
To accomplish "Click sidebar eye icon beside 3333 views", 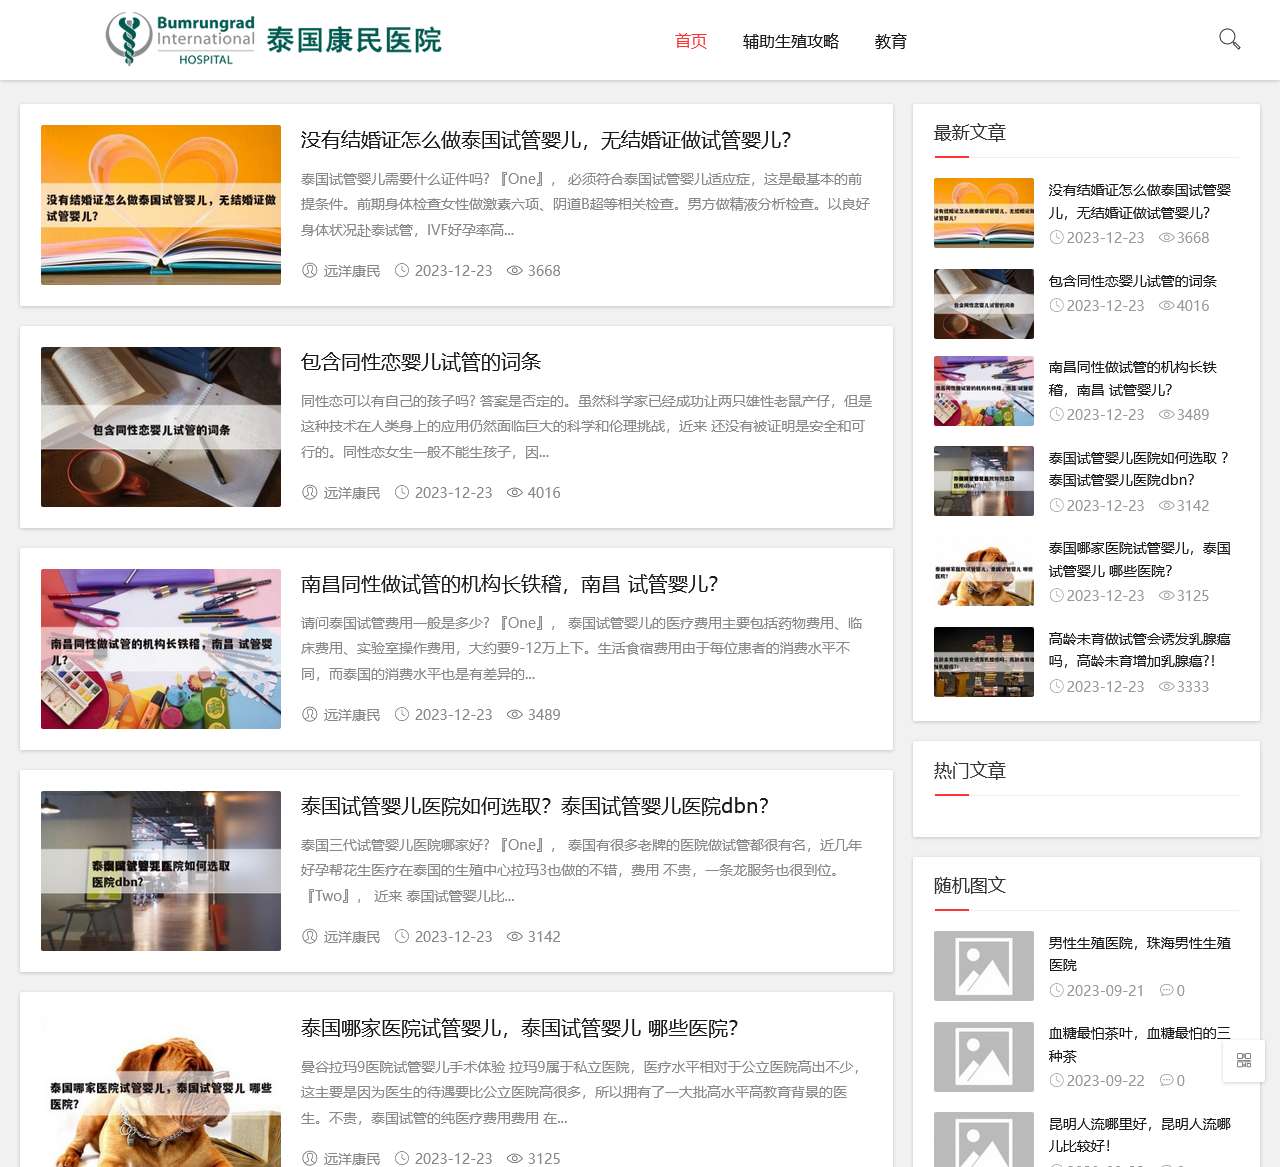I will point(1166,687).
